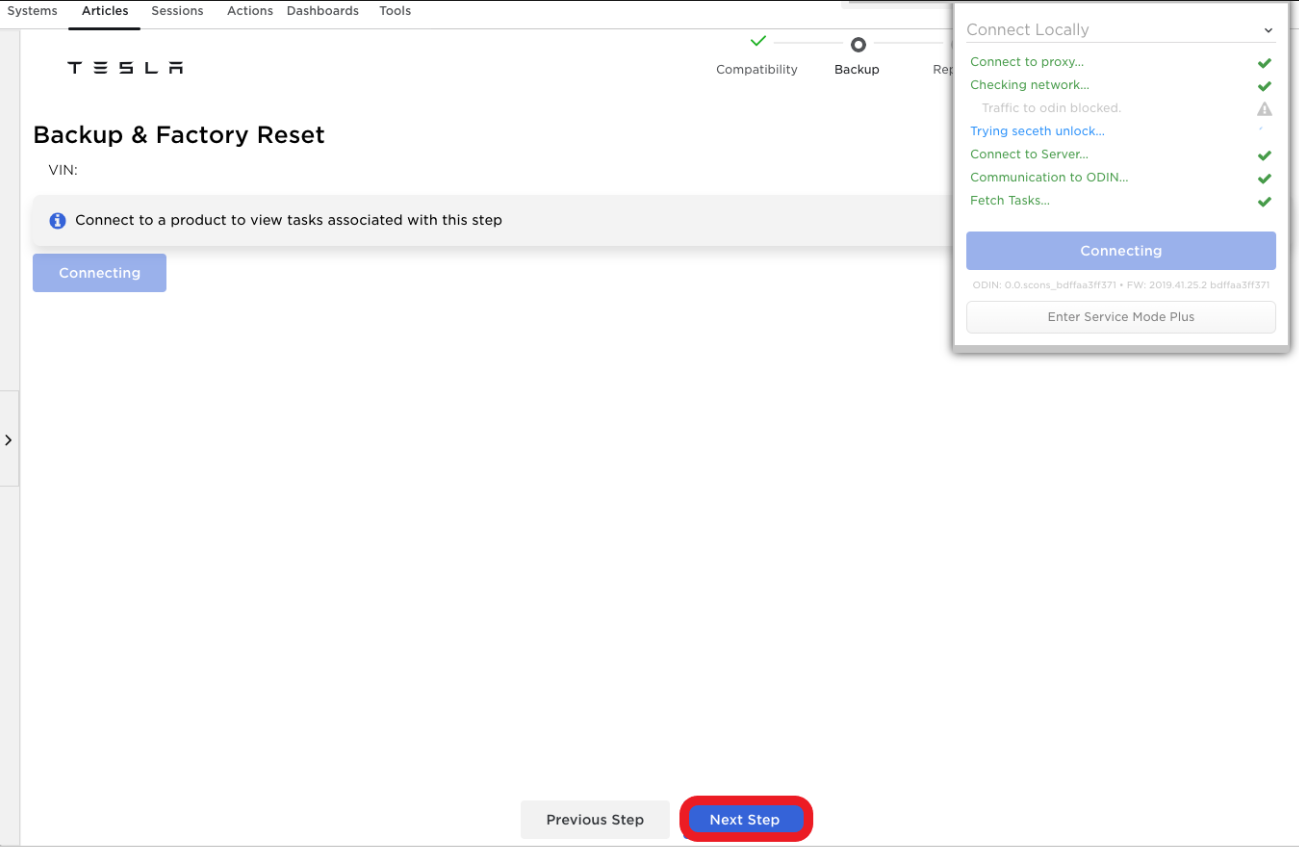Screen dimensions: 1299x847
Task: Switch to the Sessions tab
Action: [177, 11]
